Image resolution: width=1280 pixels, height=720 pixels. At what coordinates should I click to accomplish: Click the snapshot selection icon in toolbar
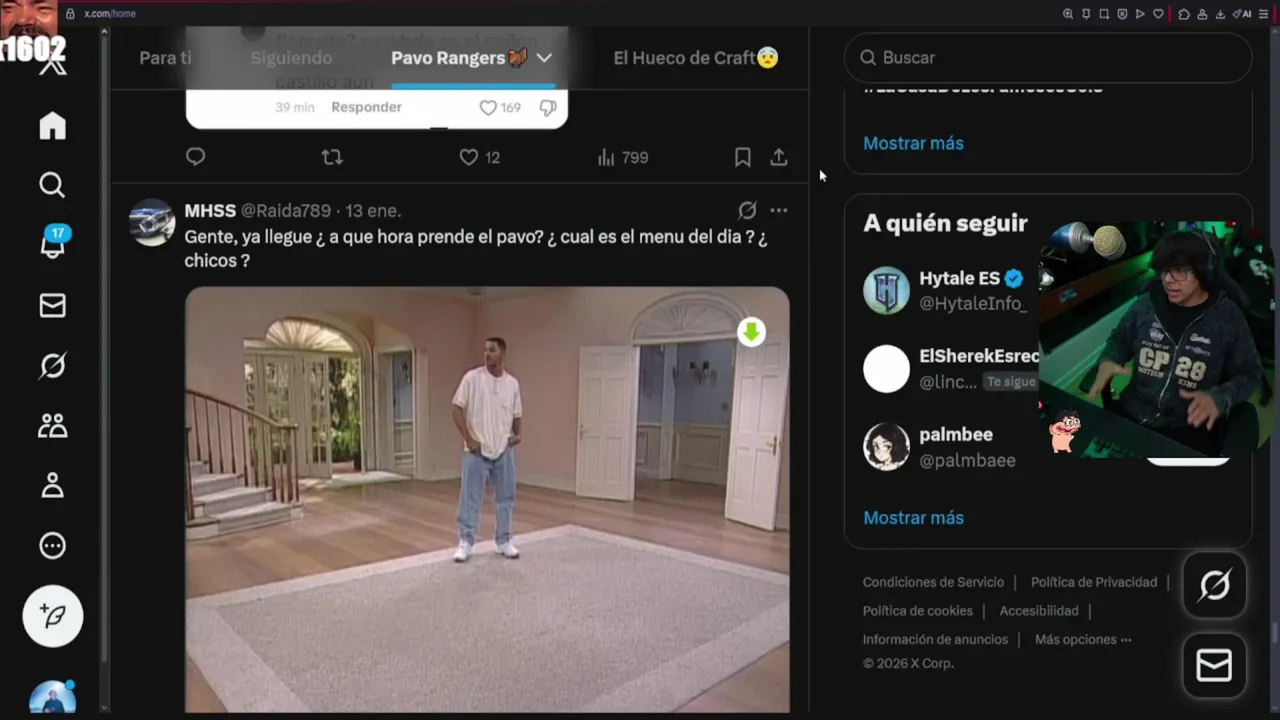(x=1104, y=14)
